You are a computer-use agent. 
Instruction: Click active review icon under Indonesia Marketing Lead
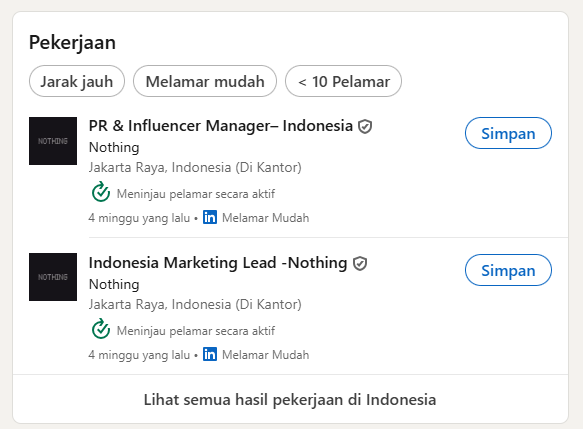pyautogui.click(x=101, y=329)
